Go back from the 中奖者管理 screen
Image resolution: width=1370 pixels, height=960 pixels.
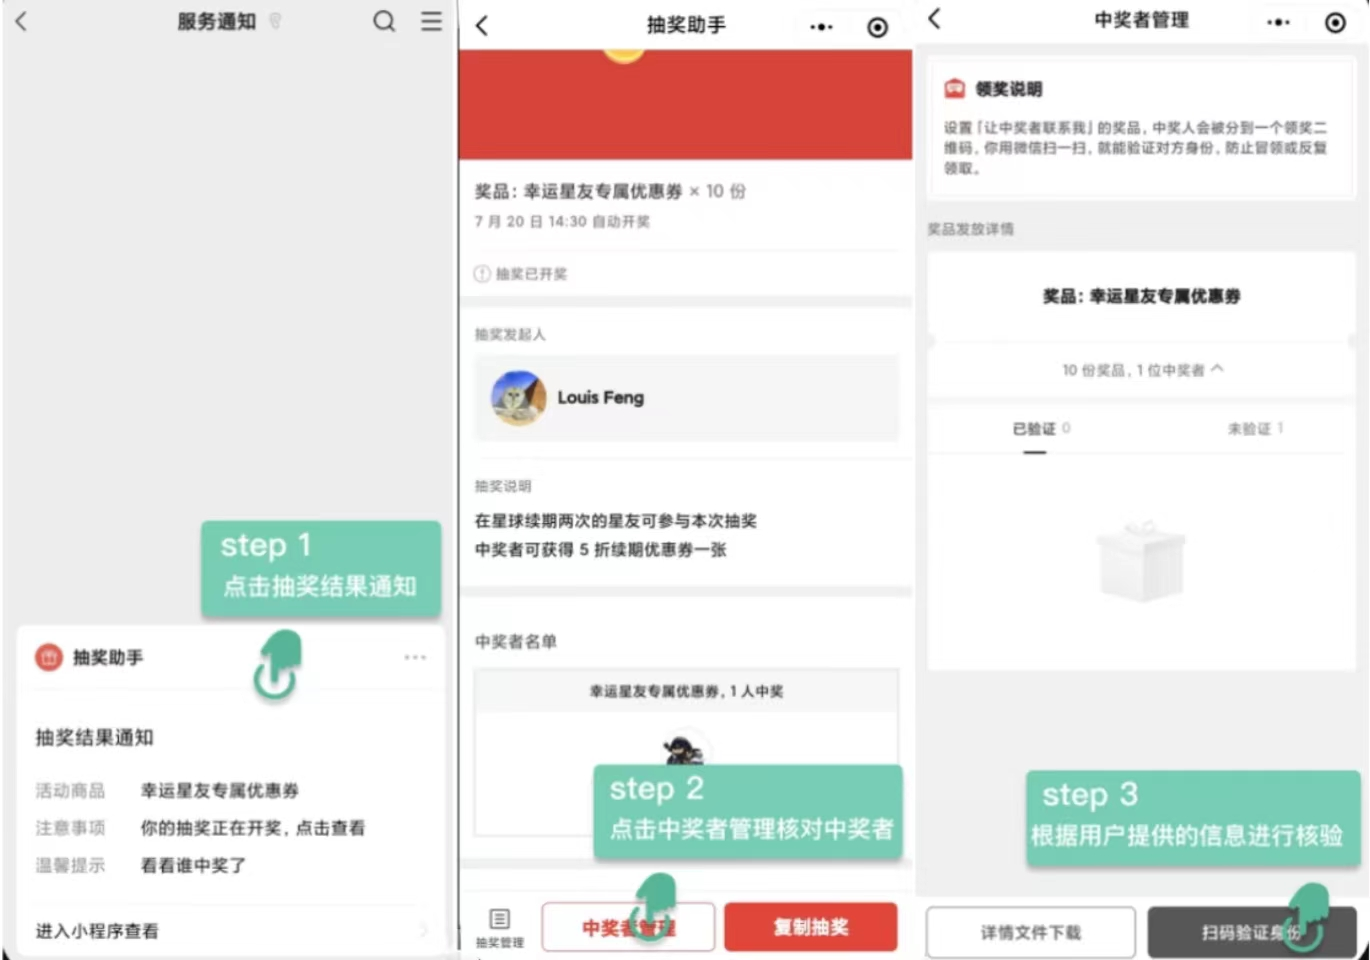click(935, 19)
